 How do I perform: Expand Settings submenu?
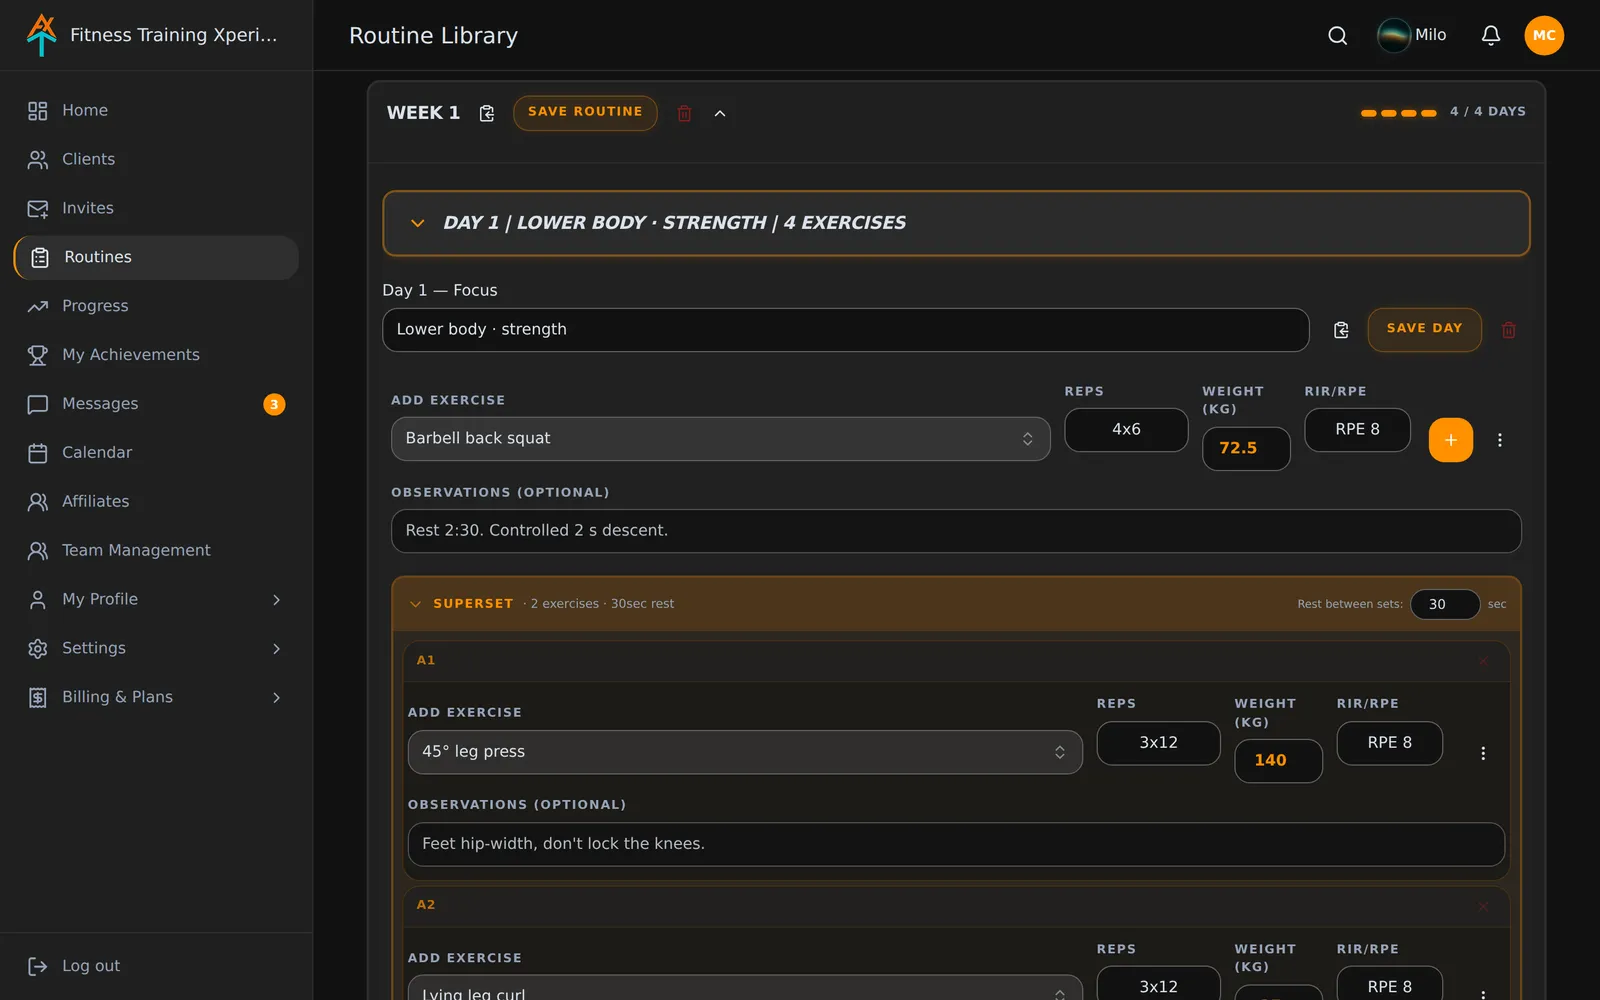(x=276, y=649)
